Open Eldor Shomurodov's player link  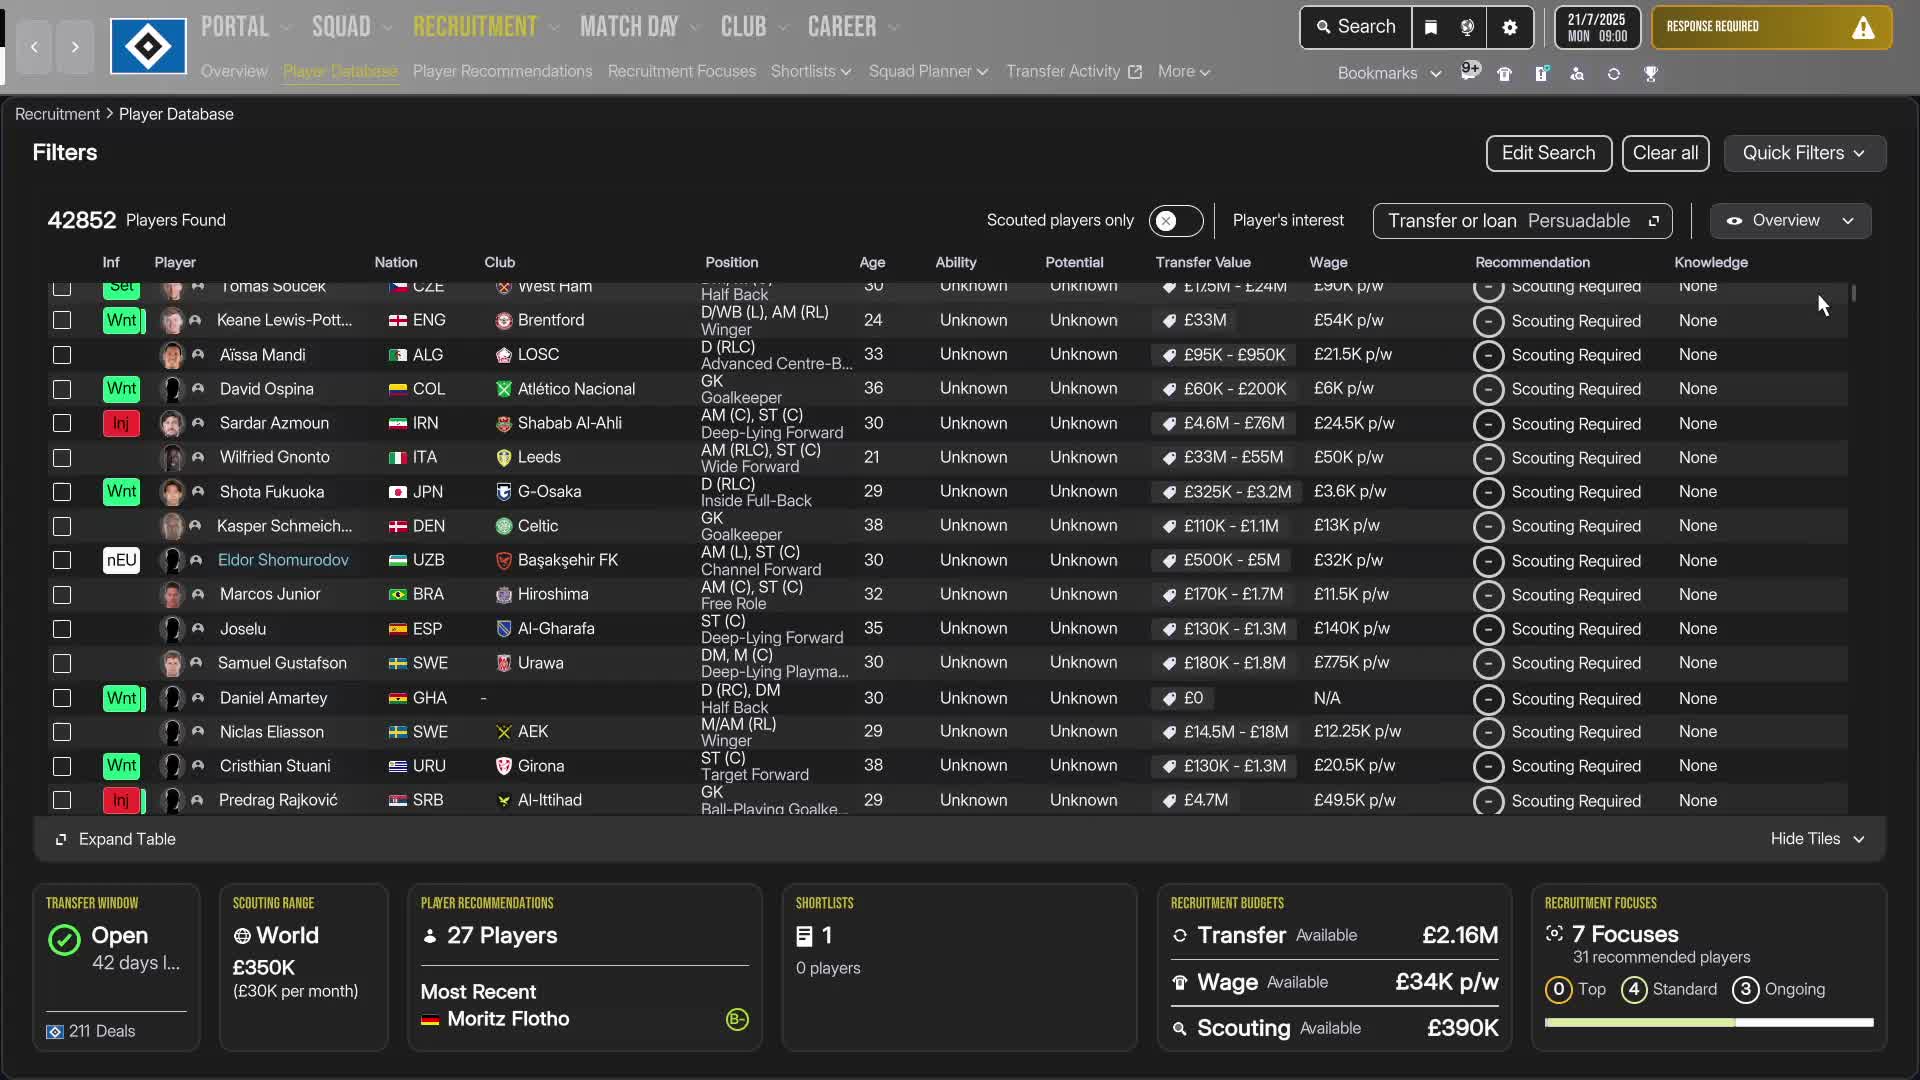(283, 560)
